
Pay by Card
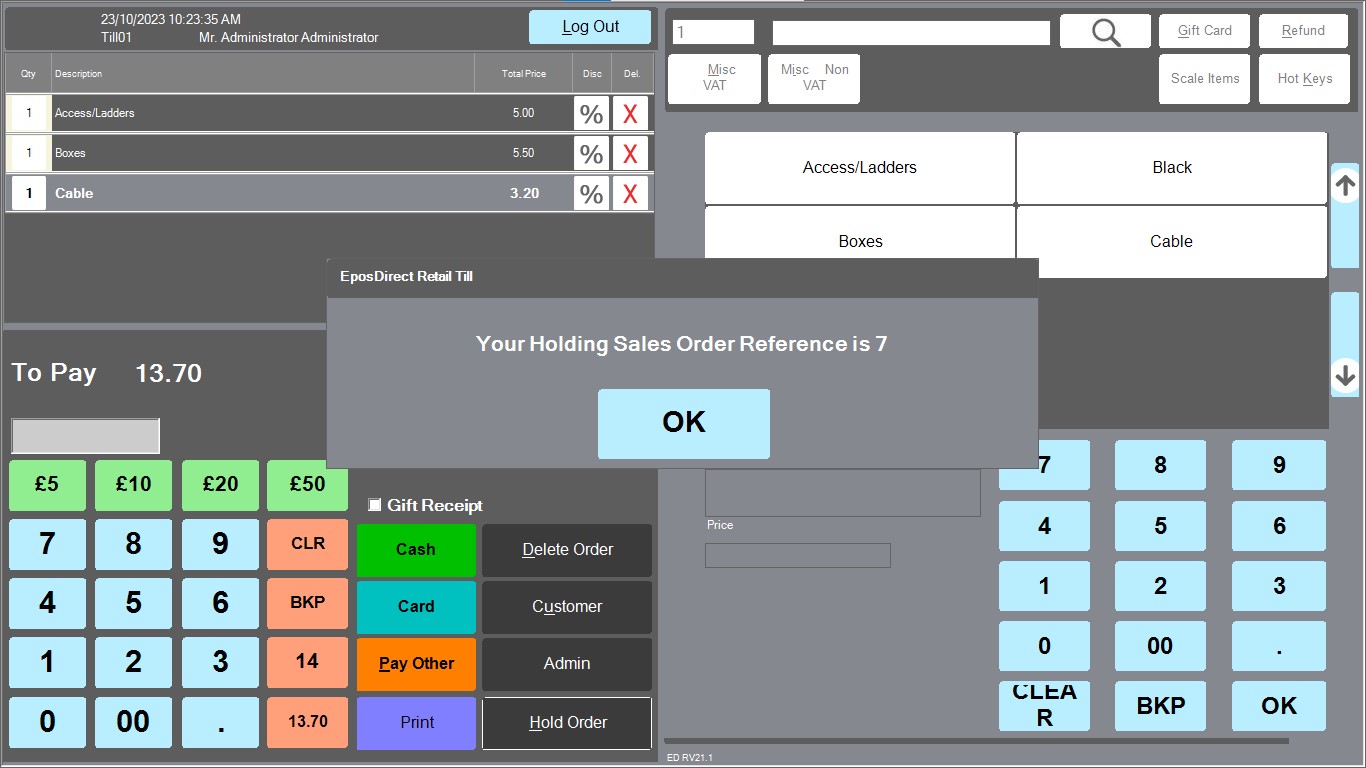(416, 607)
